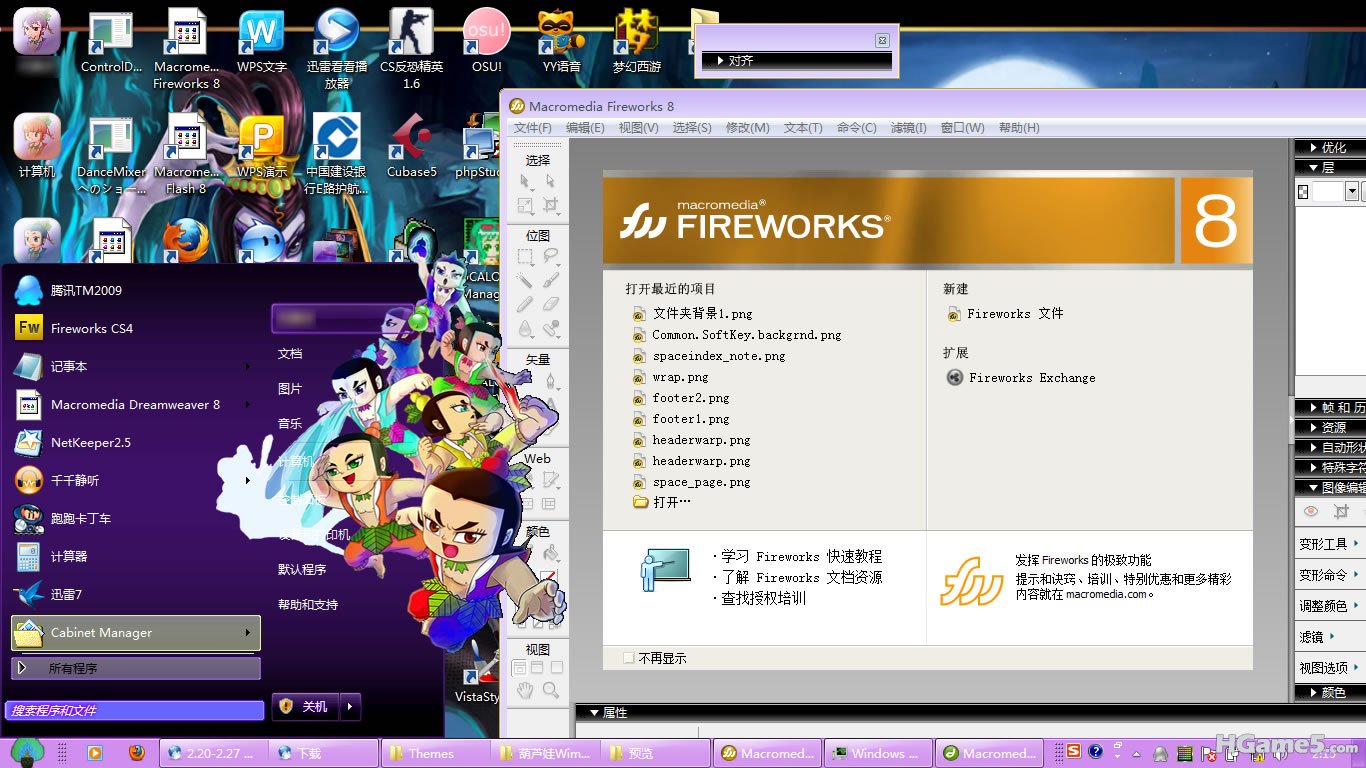Open the Cubase5 desktop shortcut
Screen dimensions: 1366x768
coord(412,147)
